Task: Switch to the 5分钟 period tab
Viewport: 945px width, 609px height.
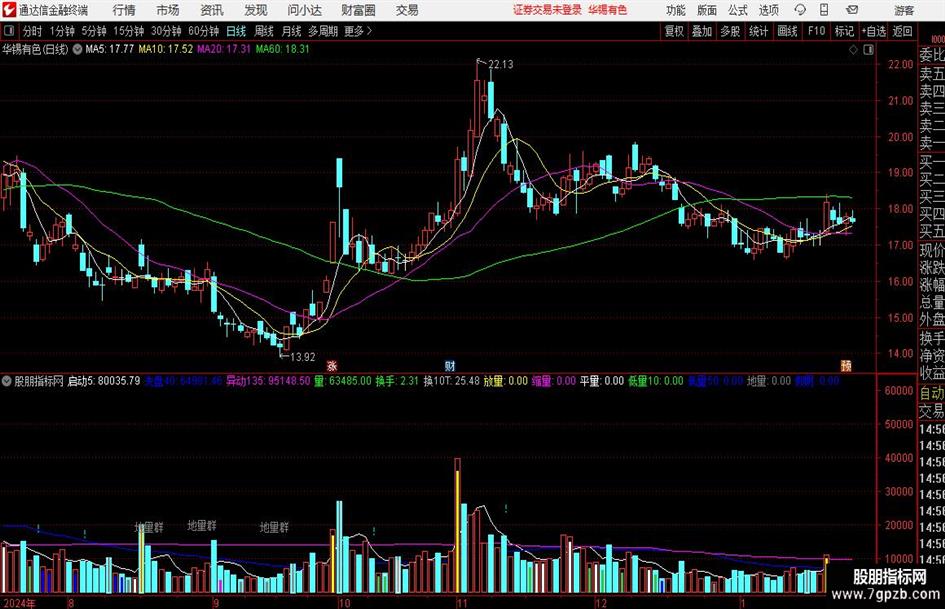Action: point(94,31)
